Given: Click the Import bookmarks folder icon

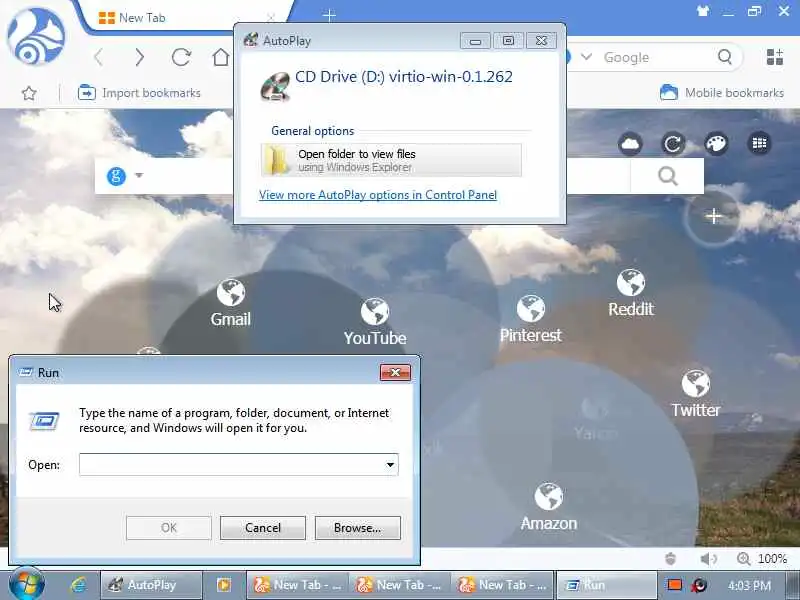Looking at the screenshot, I should point(86,93).
